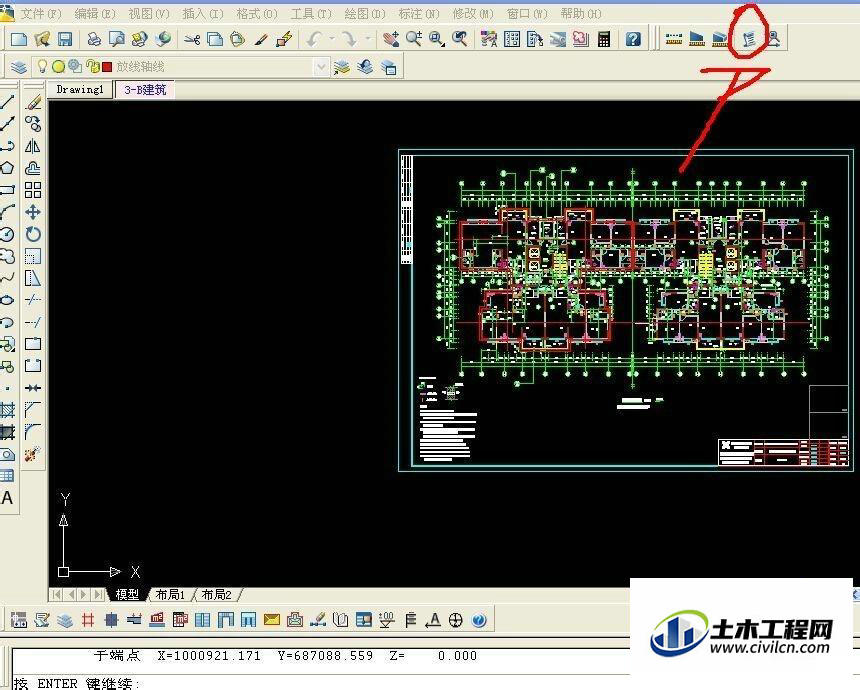The image size is (860, 690).
Task: Click yellow envelope icon in bottom toolbar
Action: pyautogui.click(x=271, y=620)
